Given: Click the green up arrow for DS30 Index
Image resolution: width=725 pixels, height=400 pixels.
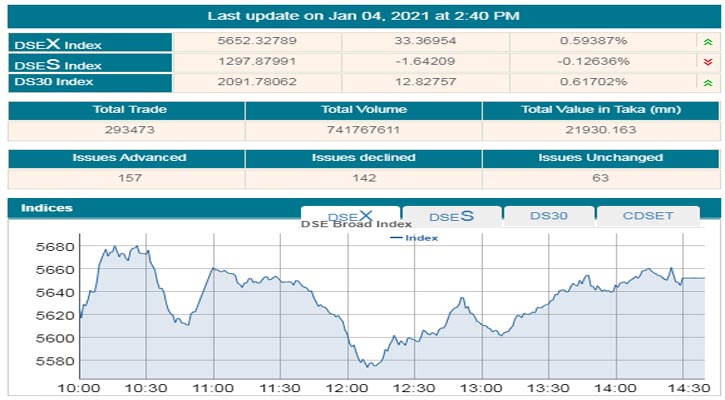Looking at the screenshot, I should [708, 80].
